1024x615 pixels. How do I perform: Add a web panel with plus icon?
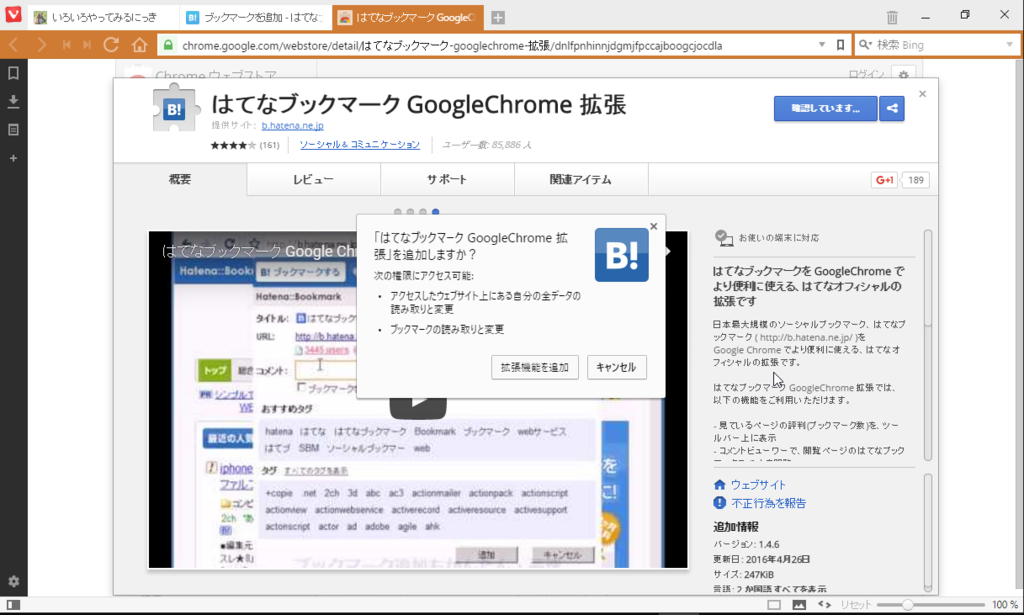pos(13,158)
